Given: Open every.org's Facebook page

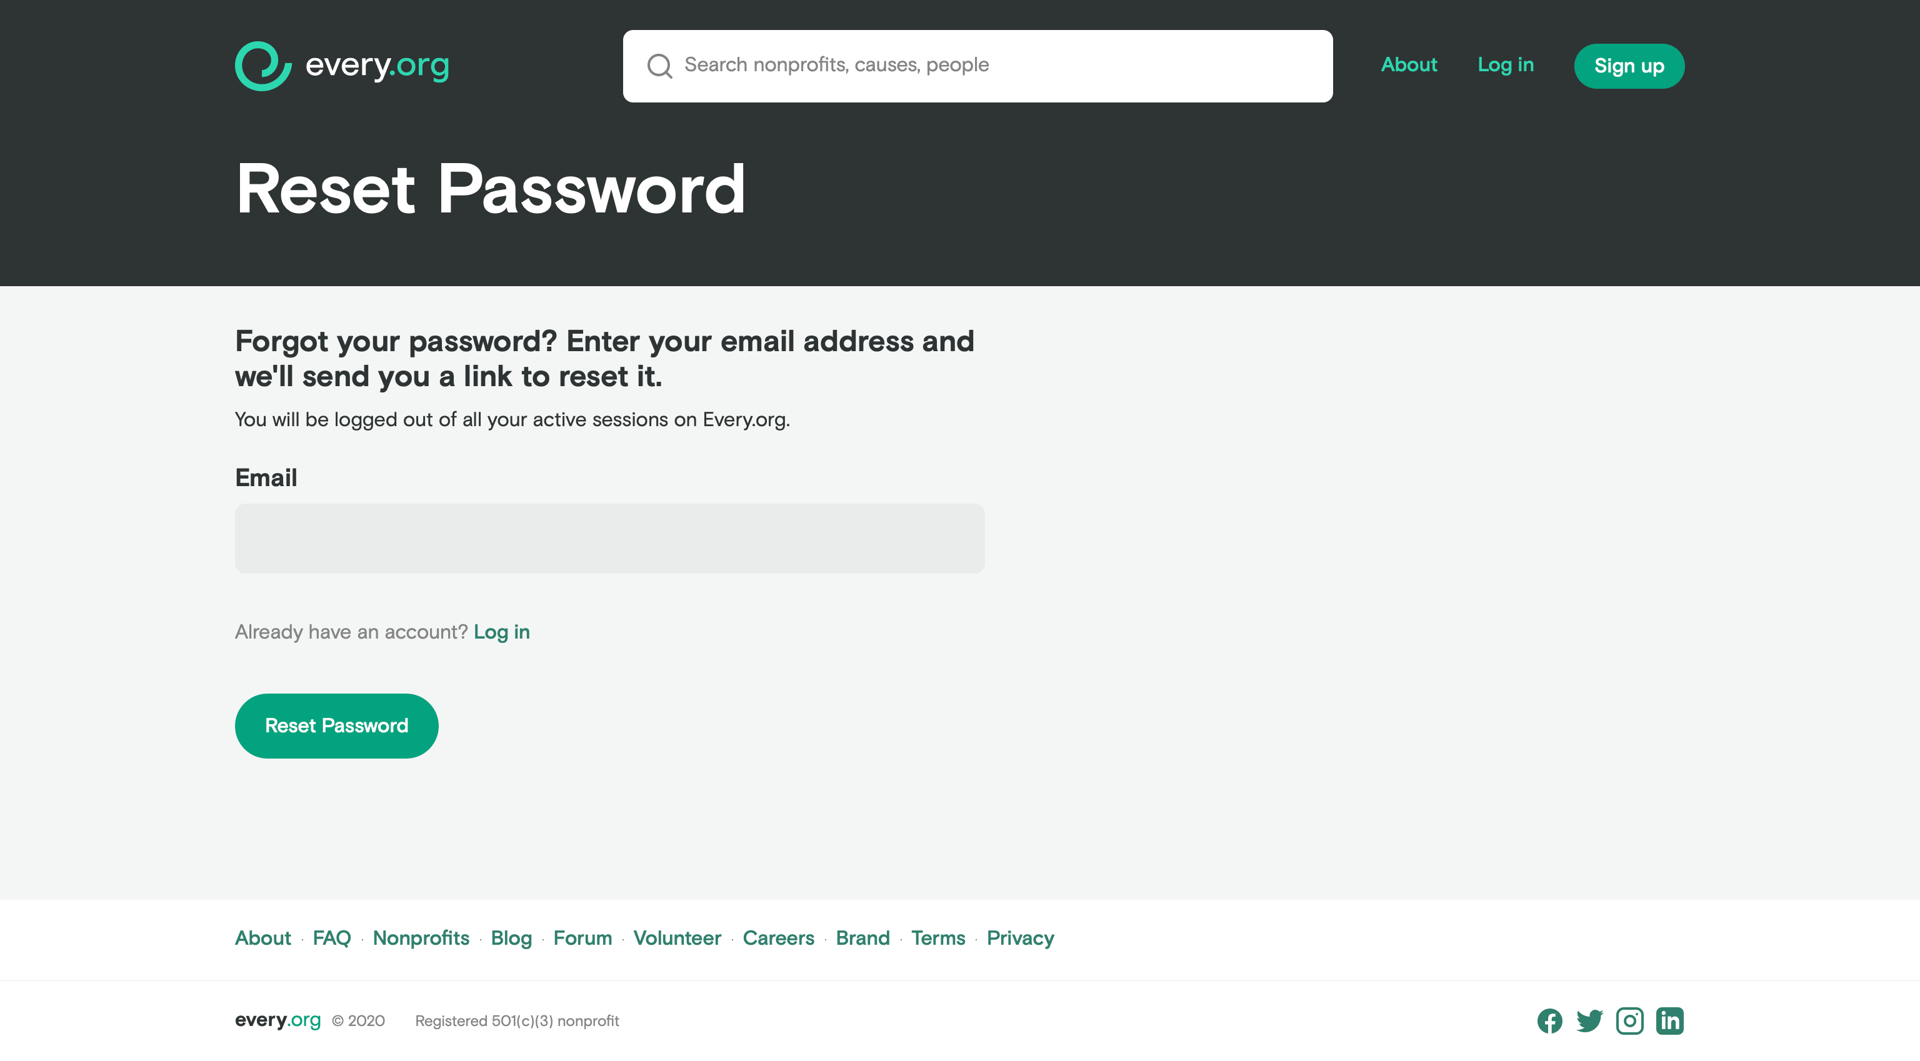Looking at the screenshot, I should click(1549, 1021).
